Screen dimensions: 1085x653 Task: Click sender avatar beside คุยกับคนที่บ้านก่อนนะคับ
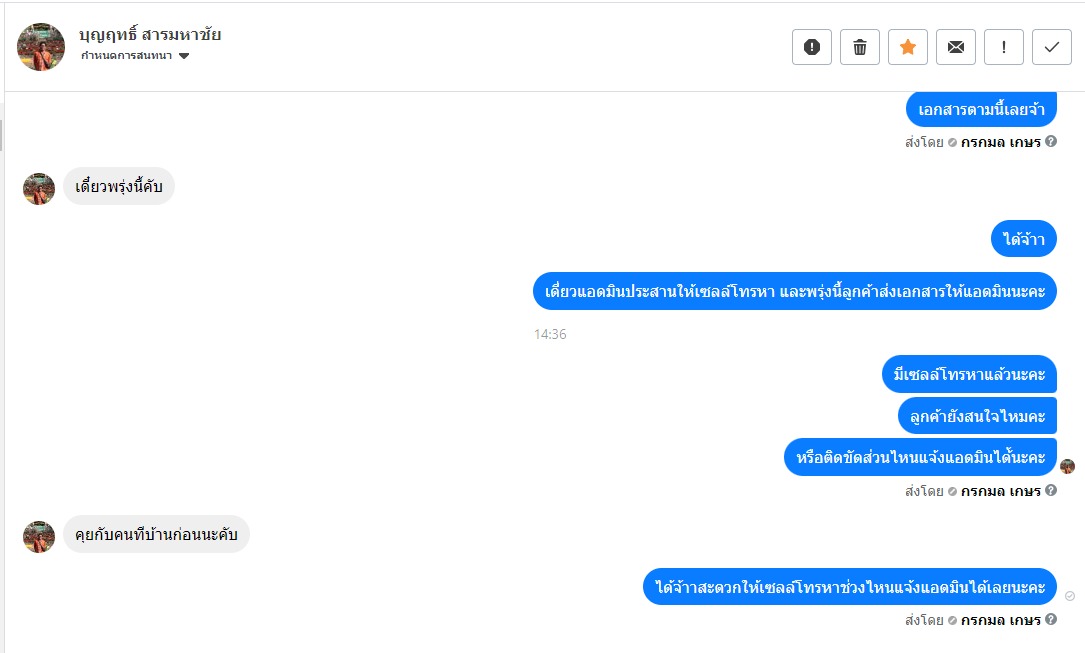click(x=39, y=537)
